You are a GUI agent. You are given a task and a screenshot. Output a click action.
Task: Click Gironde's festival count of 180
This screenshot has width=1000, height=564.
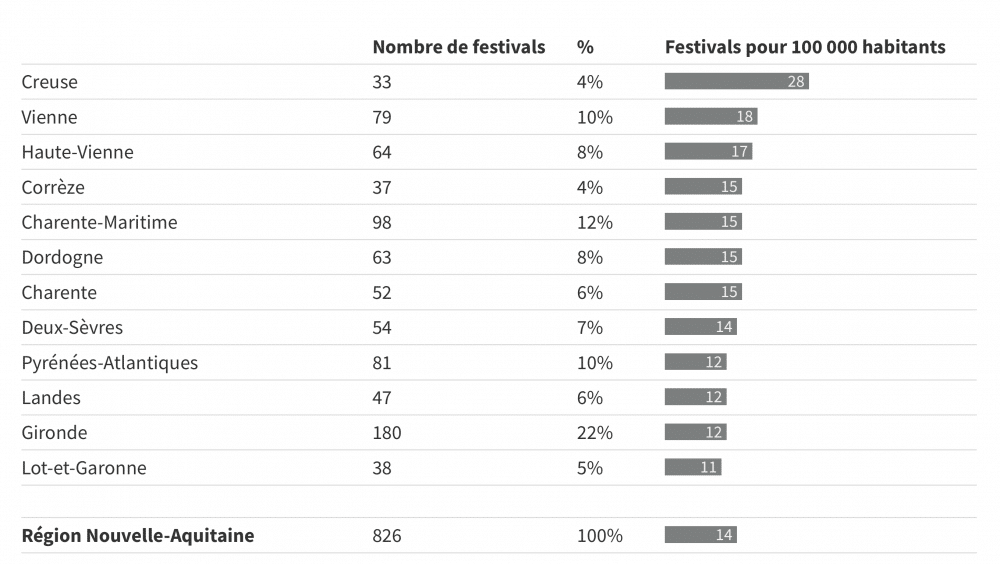[386, 432]
